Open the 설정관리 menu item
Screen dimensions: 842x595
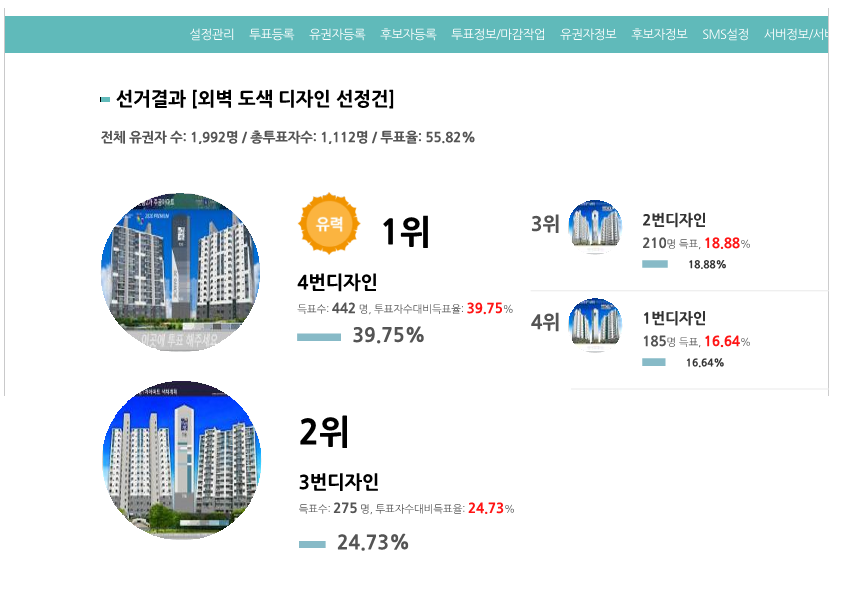[x=212, y=34]
